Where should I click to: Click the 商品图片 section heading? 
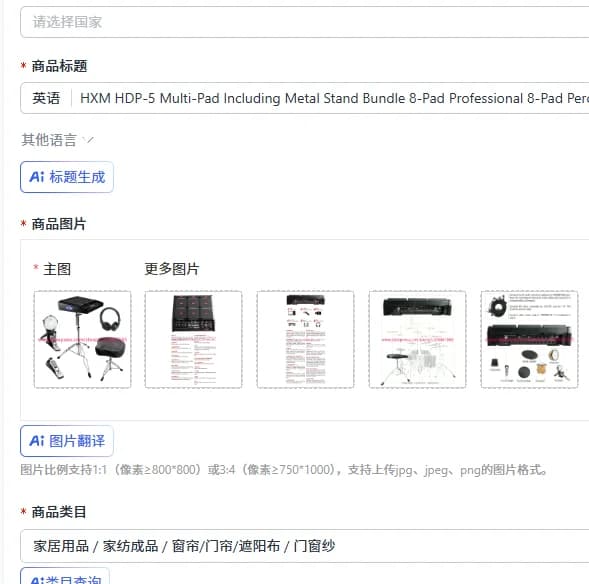(59, 224)
